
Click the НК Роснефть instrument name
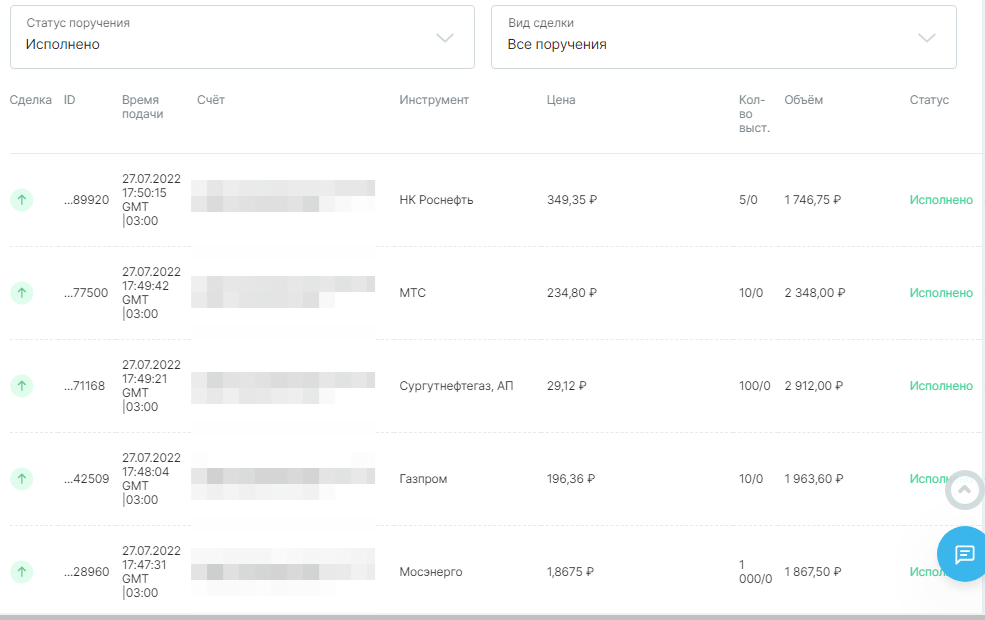click(x=436, y=200)
